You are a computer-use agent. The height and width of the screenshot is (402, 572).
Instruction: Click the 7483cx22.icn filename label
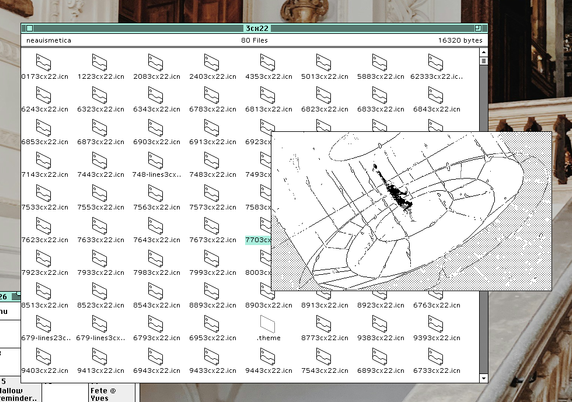(x=212, y=174)
